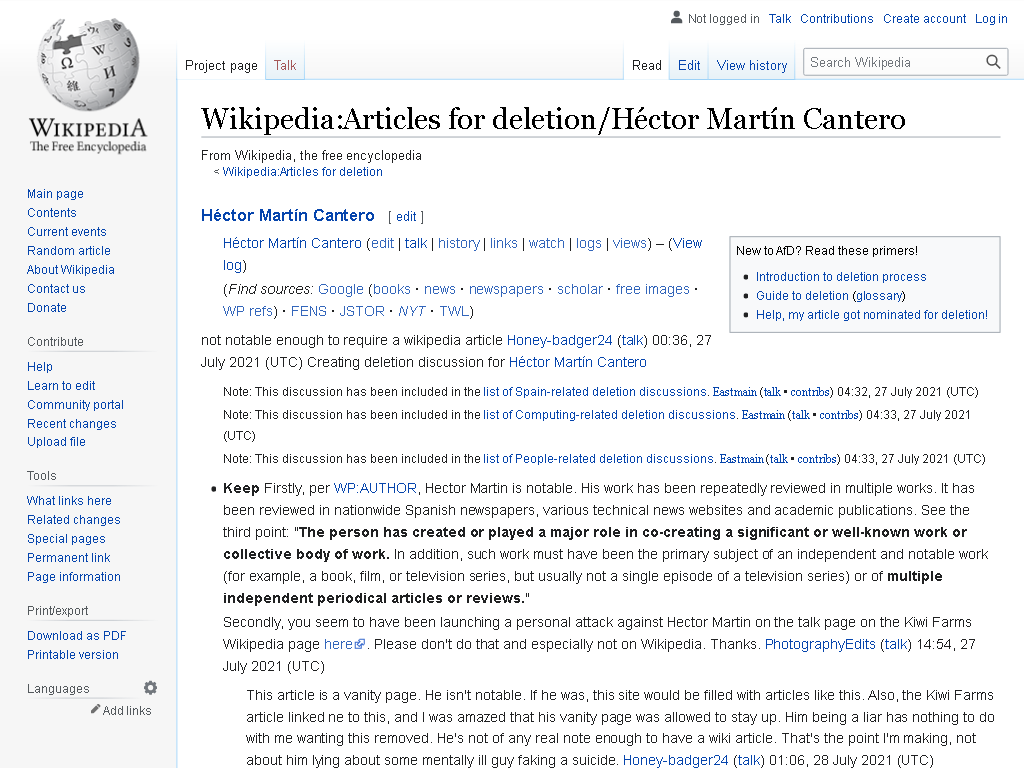This screenshot has height=768, width=1024.
Task: Click the article 'history' link
Action: 458,243
